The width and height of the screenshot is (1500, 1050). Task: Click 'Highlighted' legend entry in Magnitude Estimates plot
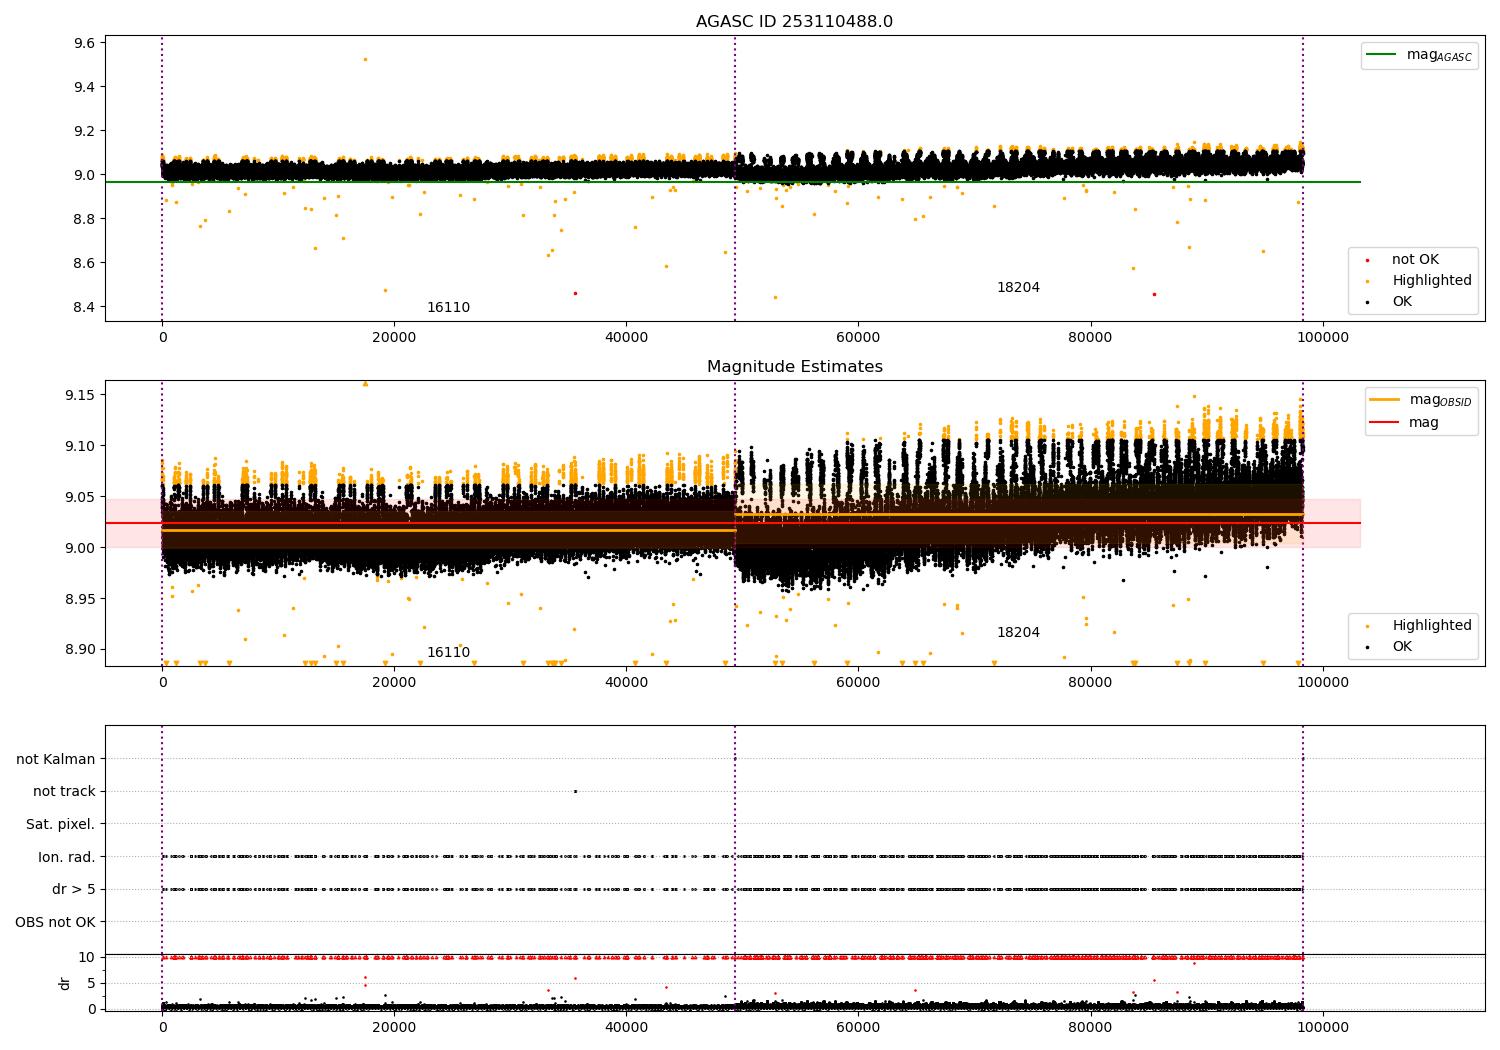1431,626
